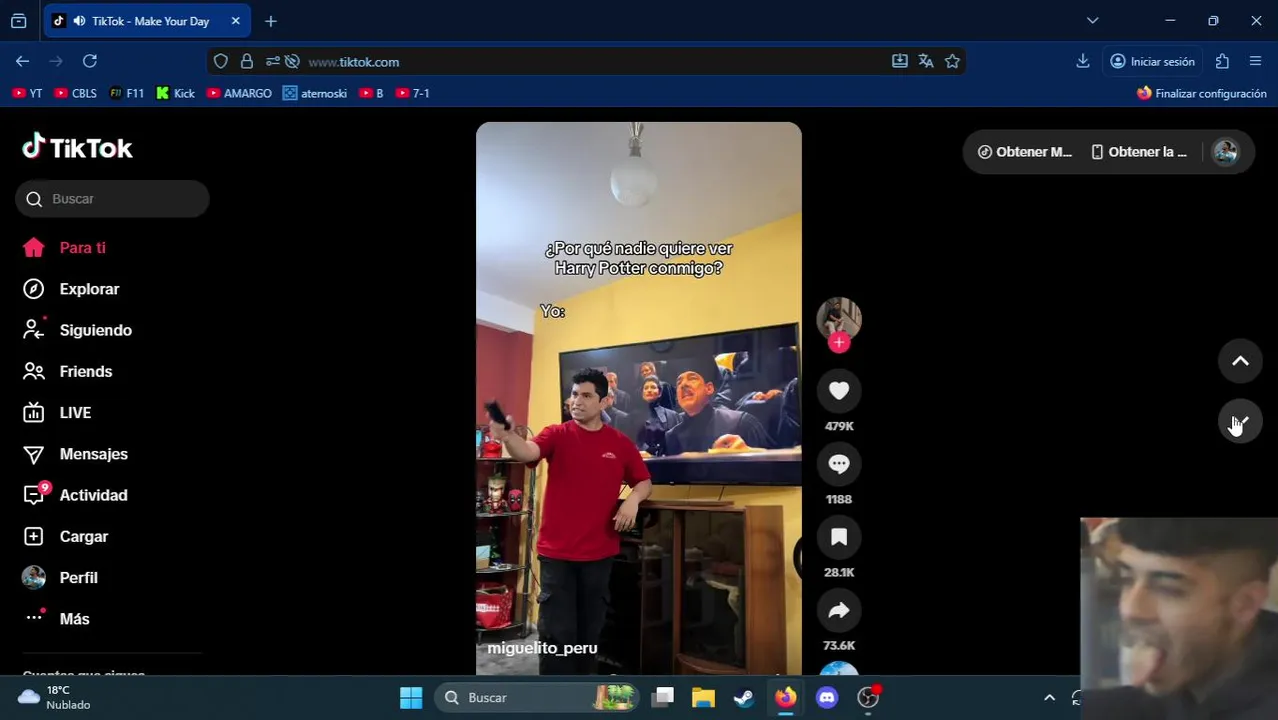Bookmark this page with the star
The height and width of the screenshot is (720, 1278).
pos(952,61)
